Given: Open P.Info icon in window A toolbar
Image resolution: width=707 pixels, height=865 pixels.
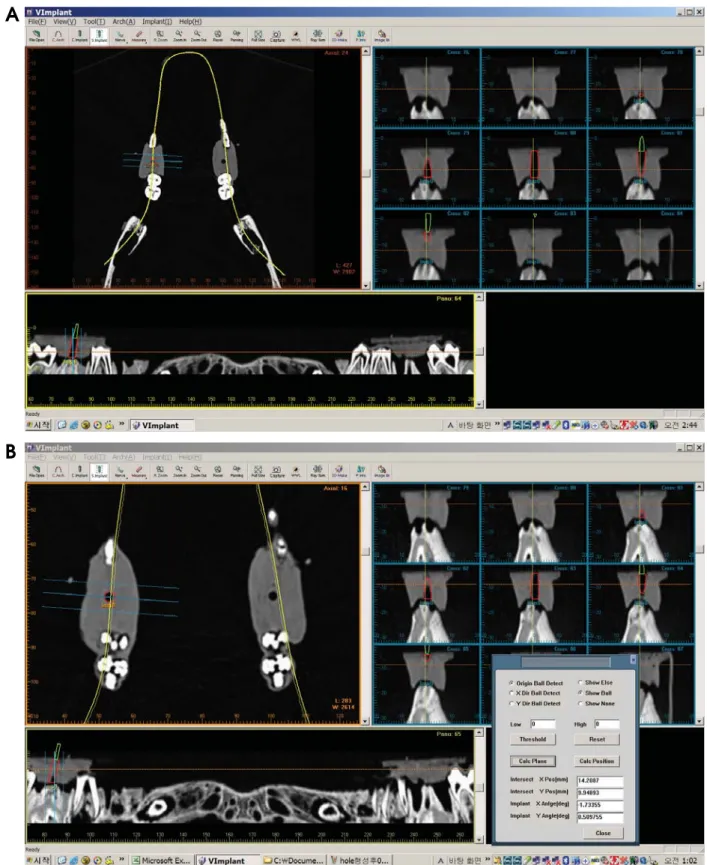Looking at the screenshot, I should click(361, 36).
